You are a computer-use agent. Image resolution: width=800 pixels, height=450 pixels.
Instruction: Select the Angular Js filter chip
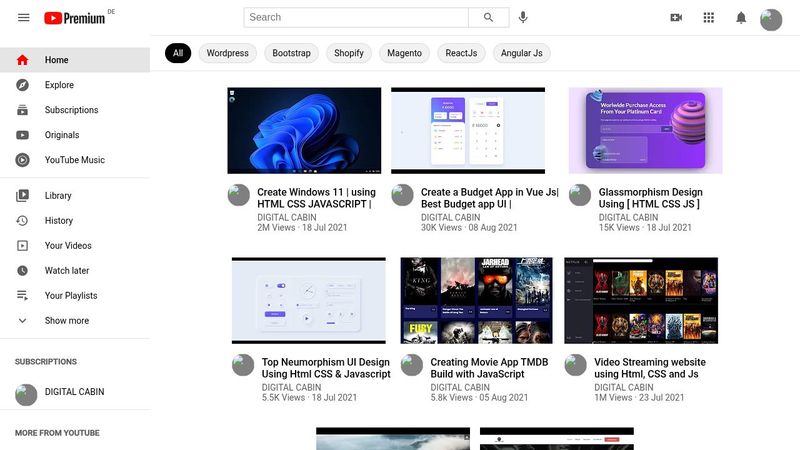[x=521, y=53]
